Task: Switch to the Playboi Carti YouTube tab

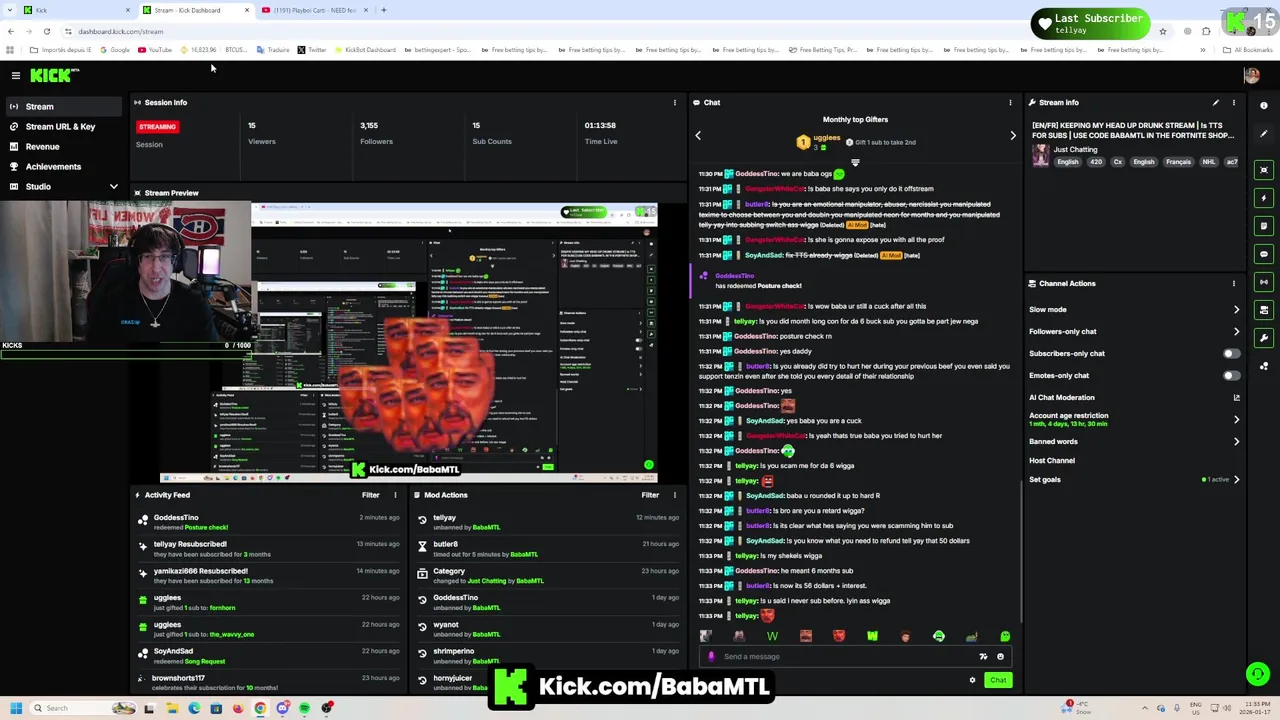Action: [x=315, y=10]
